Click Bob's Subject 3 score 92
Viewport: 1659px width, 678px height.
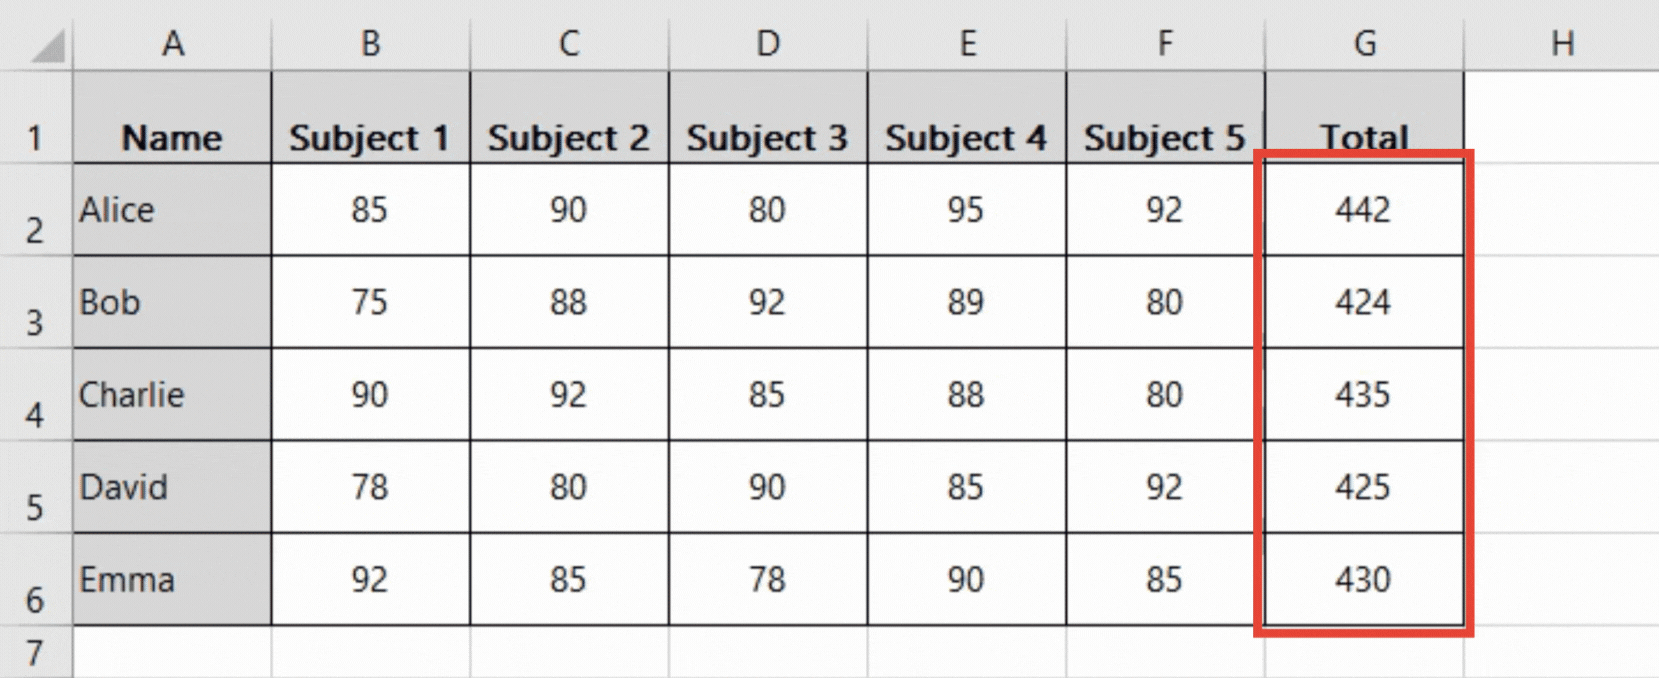[x=767, y=303]
